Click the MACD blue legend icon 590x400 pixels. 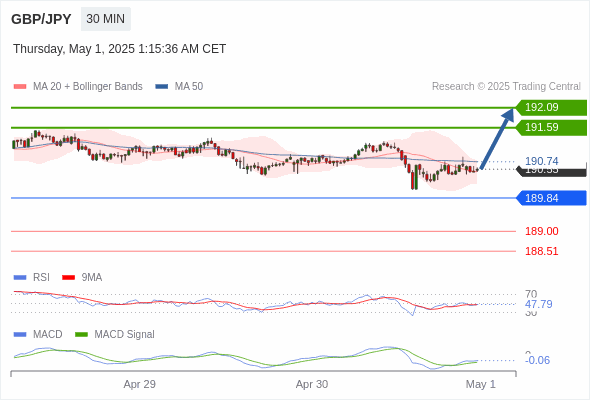pos(20,335)
